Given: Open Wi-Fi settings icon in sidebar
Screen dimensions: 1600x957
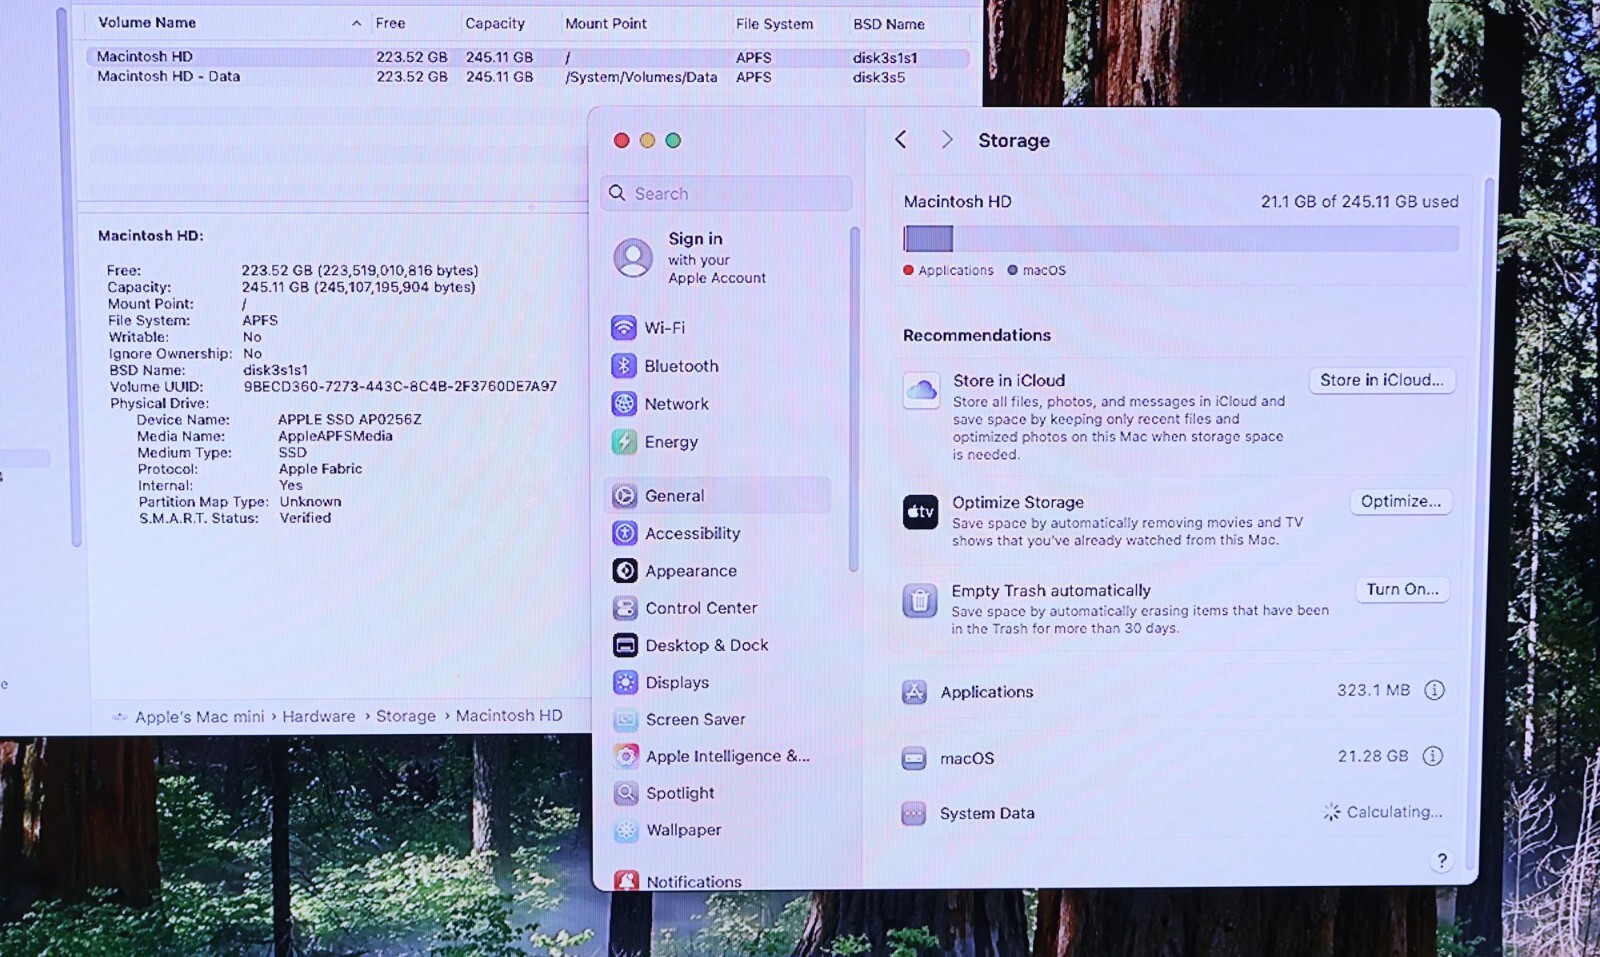Looking at the screenshot, I should click(624, 328).
